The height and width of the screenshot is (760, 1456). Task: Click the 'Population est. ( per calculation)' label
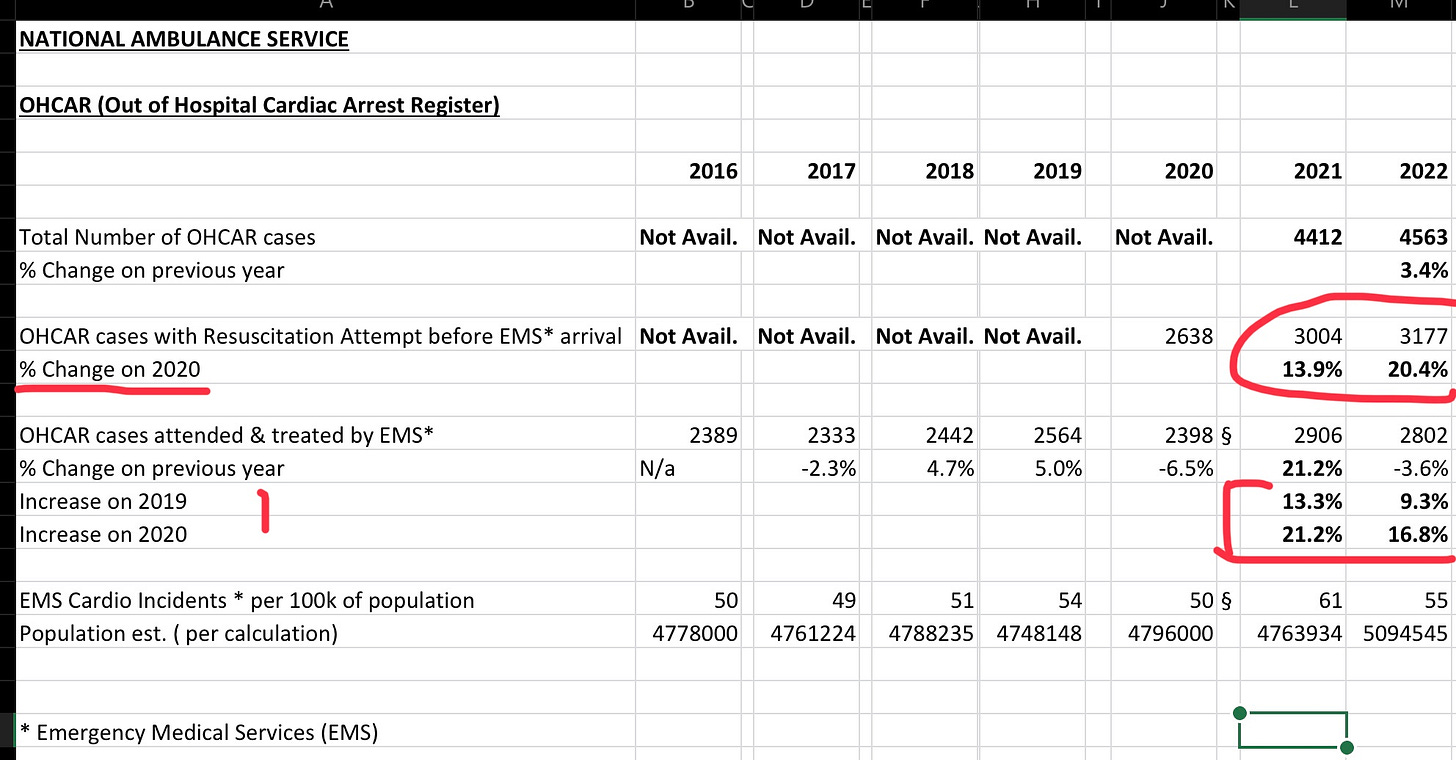tap(178, 633)
